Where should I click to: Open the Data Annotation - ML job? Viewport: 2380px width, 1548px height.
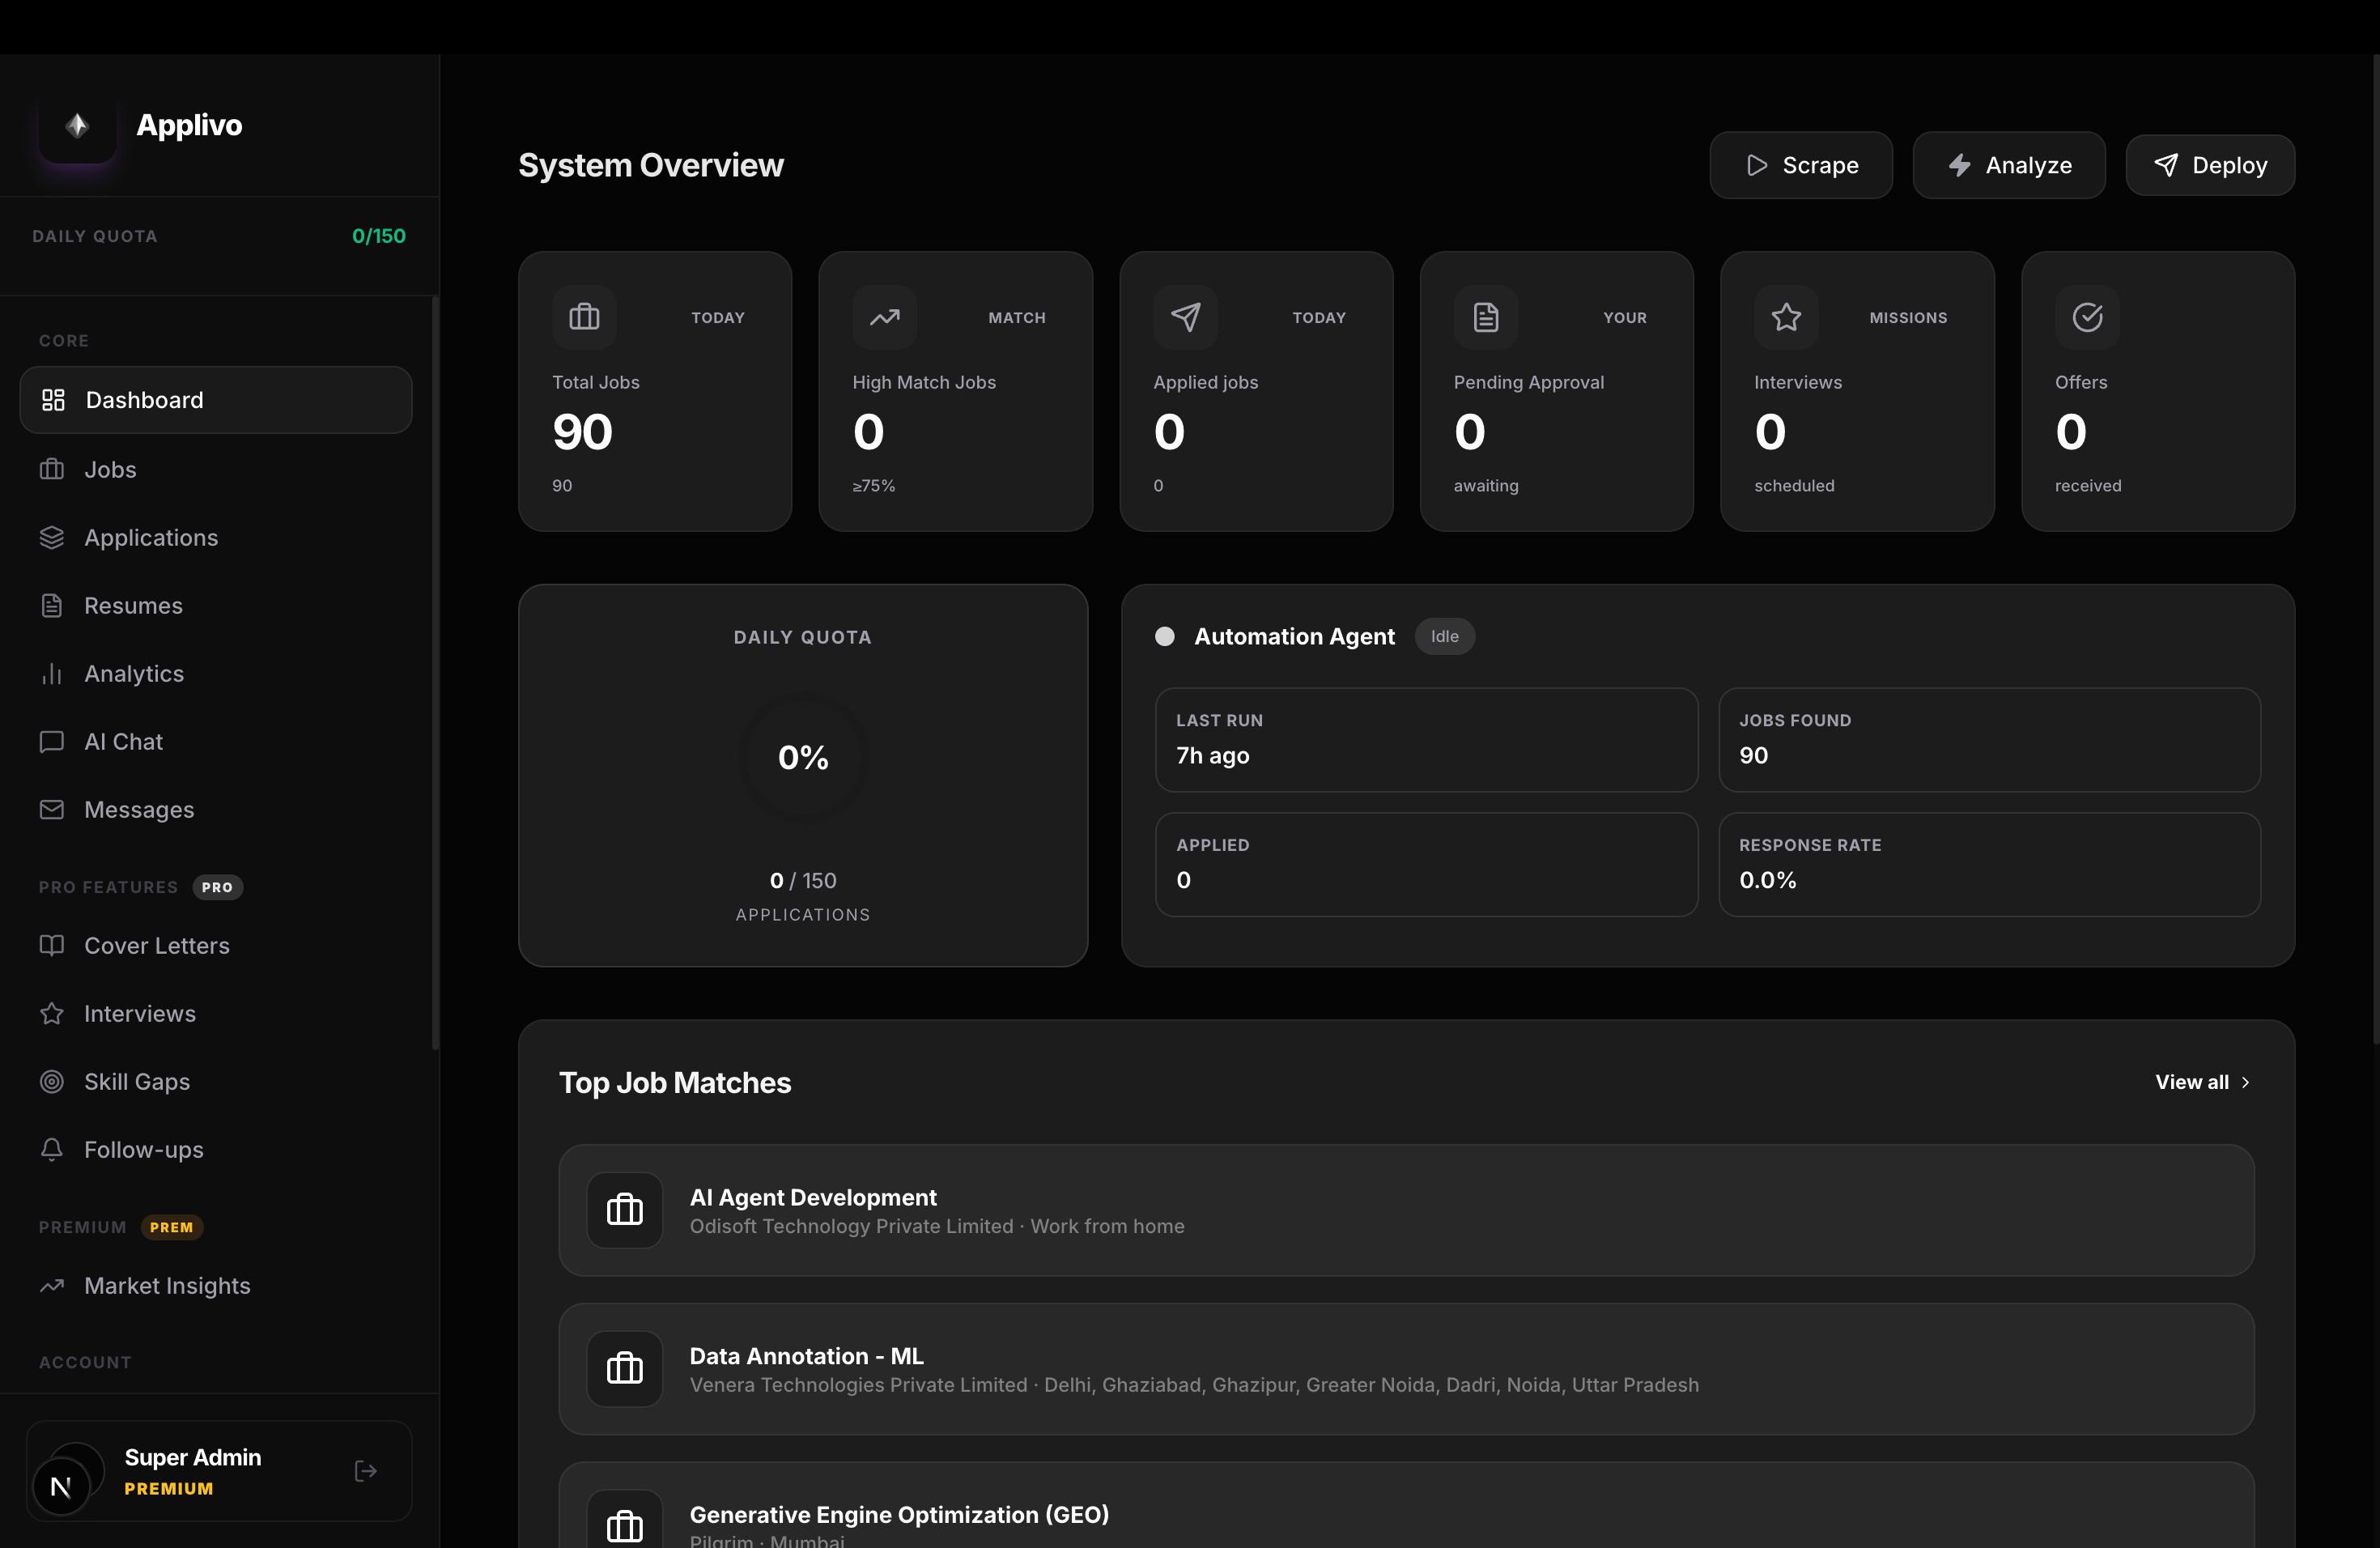pyautogui.click(x=1406, y=1369)
